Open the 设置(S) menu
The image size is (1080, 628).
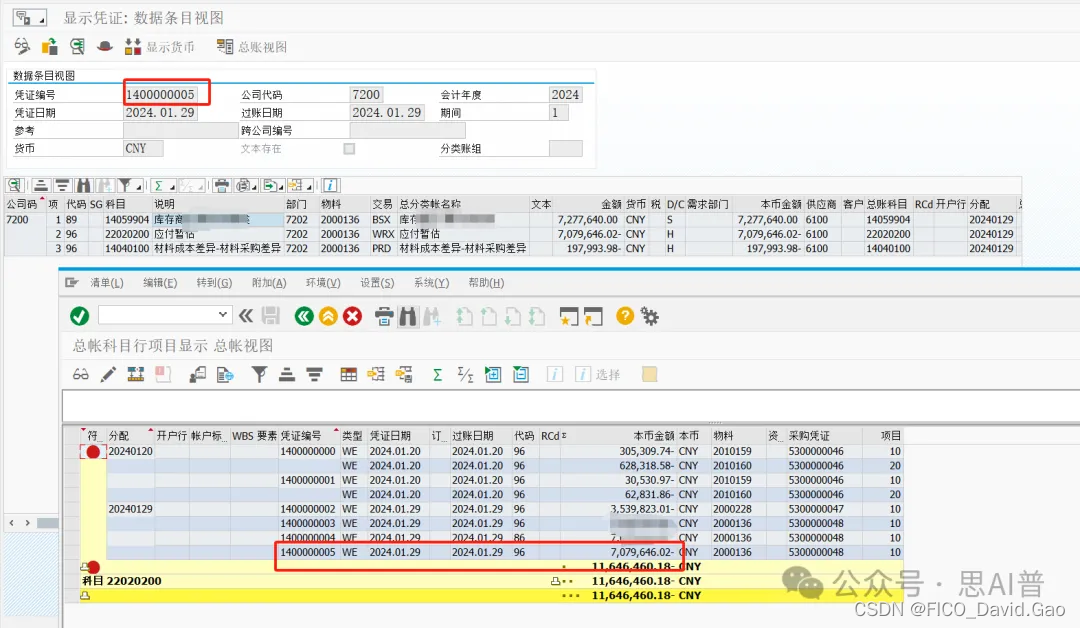coord(377,283)
